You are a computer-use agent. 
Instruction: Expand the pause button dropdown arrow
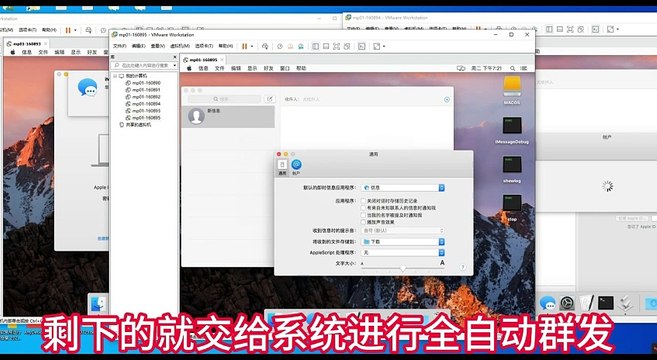(x=252, y=47)
